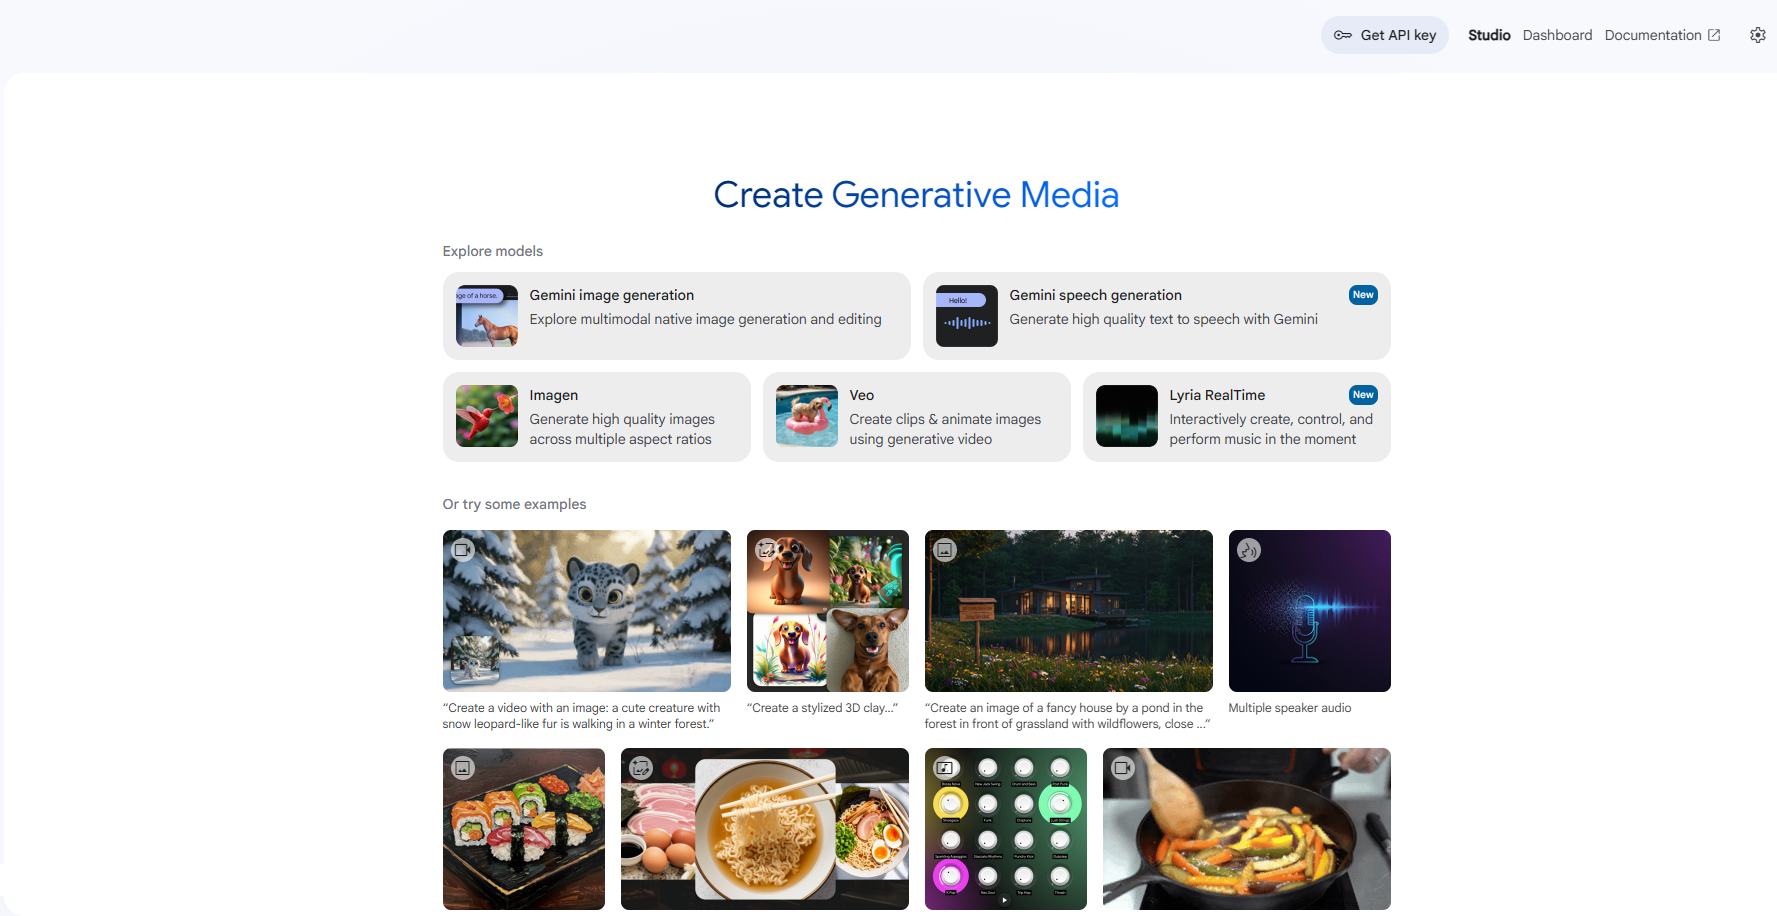The width and height of the screenshot is (1777, 916).
Task: Open settings gear icon
Action: (1757, 35)
